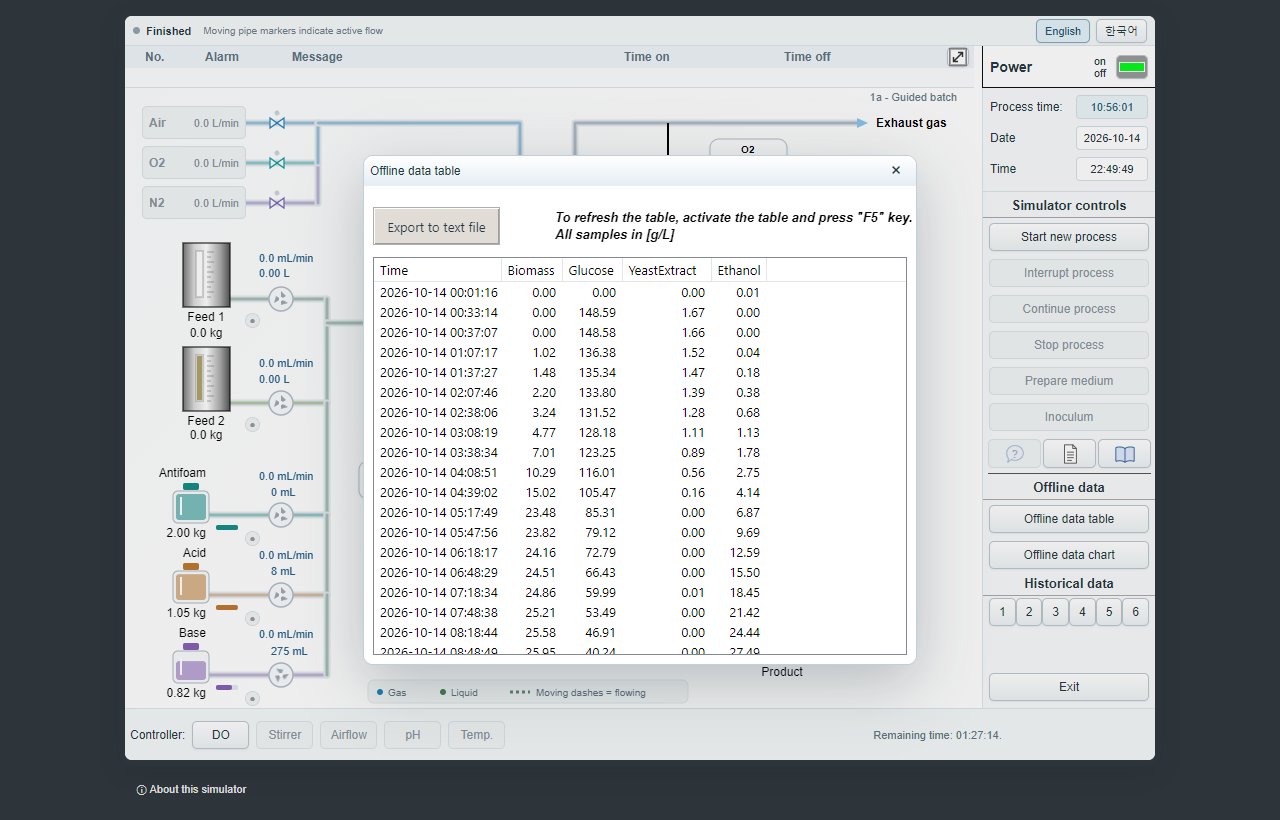
Task: Switch language to 한국어
Action: tap(1121, 31)
